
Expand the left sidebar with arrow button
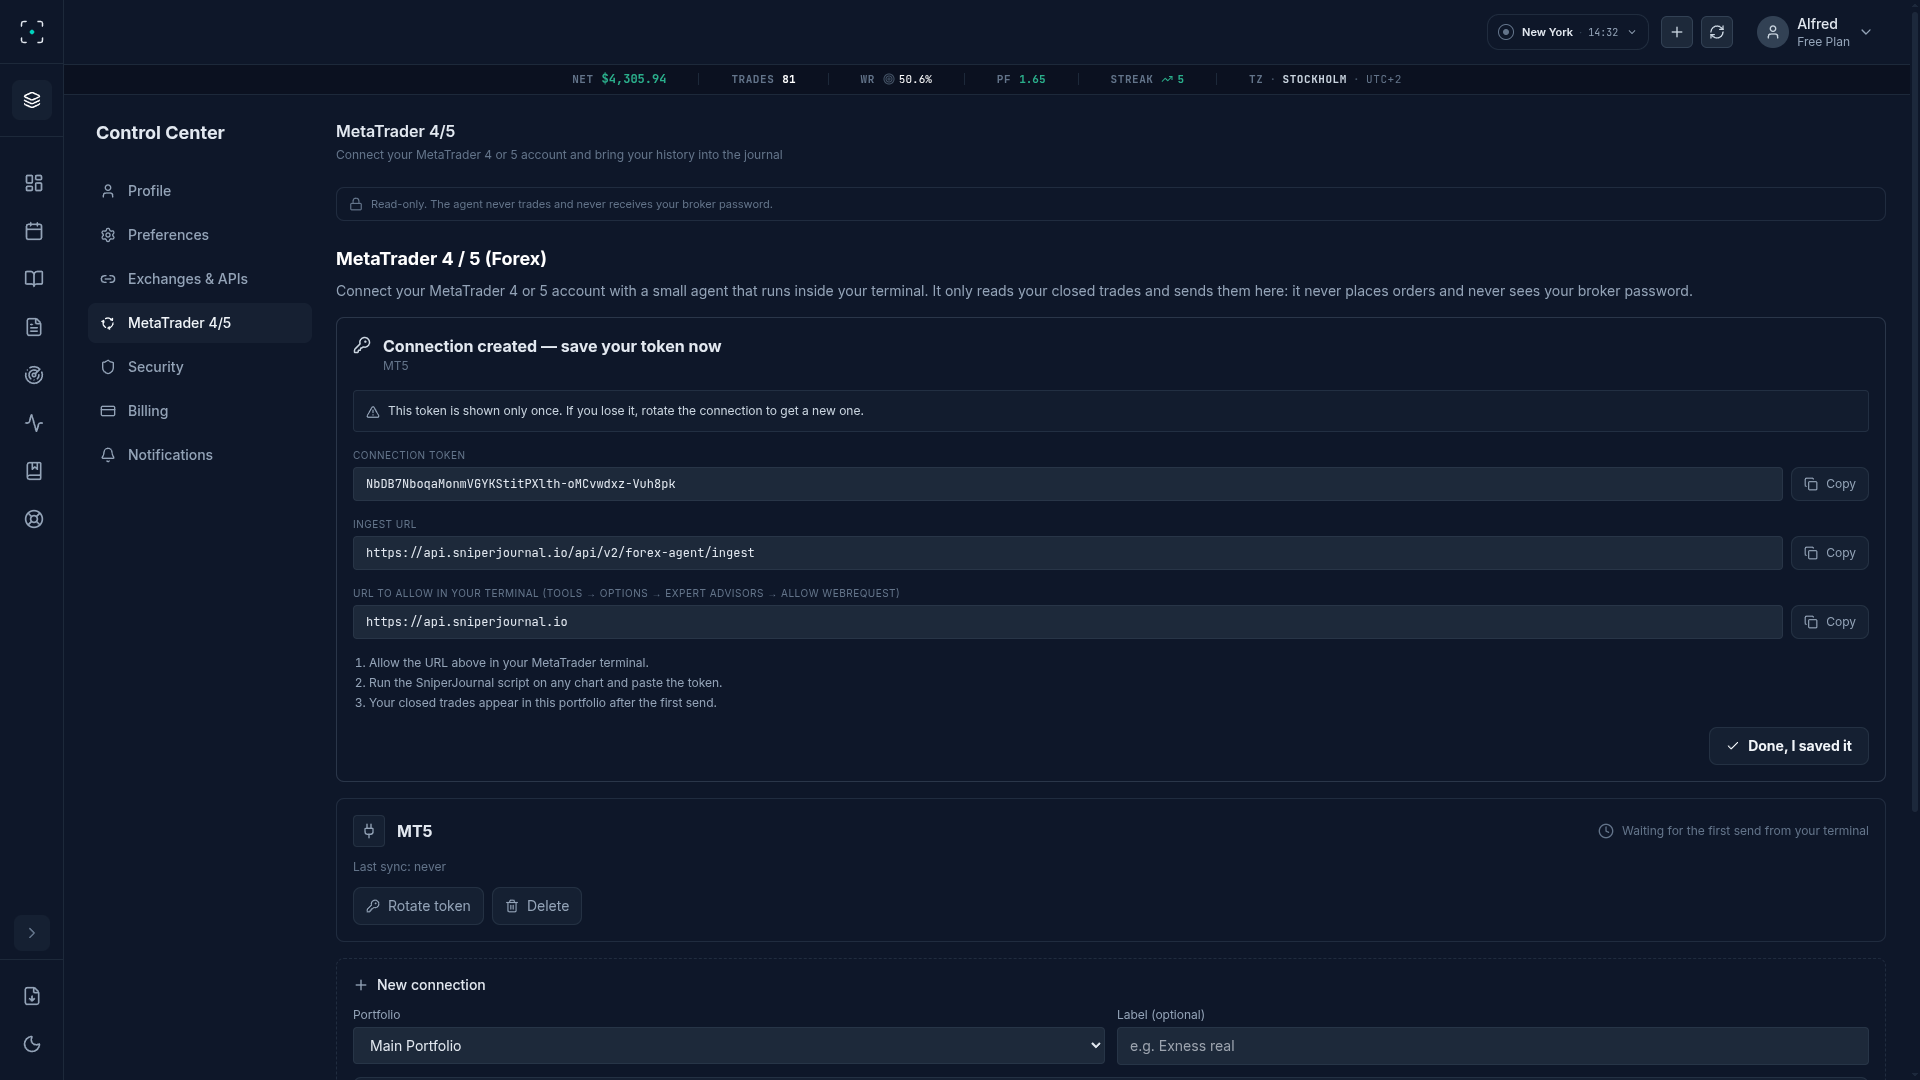[x=32, y=933]
